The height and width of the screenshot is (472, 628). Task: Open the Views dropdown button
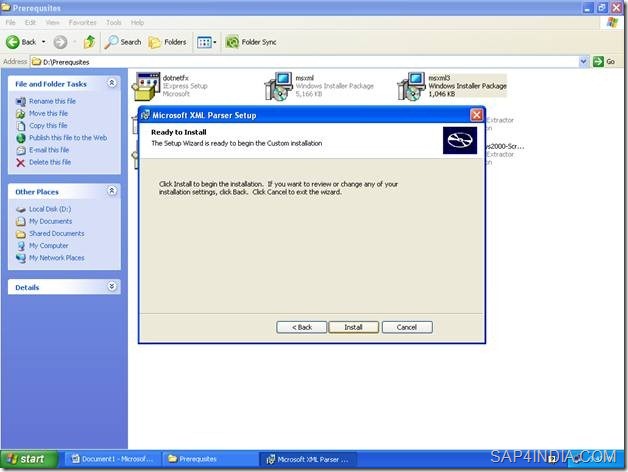[x=206, y=42]
